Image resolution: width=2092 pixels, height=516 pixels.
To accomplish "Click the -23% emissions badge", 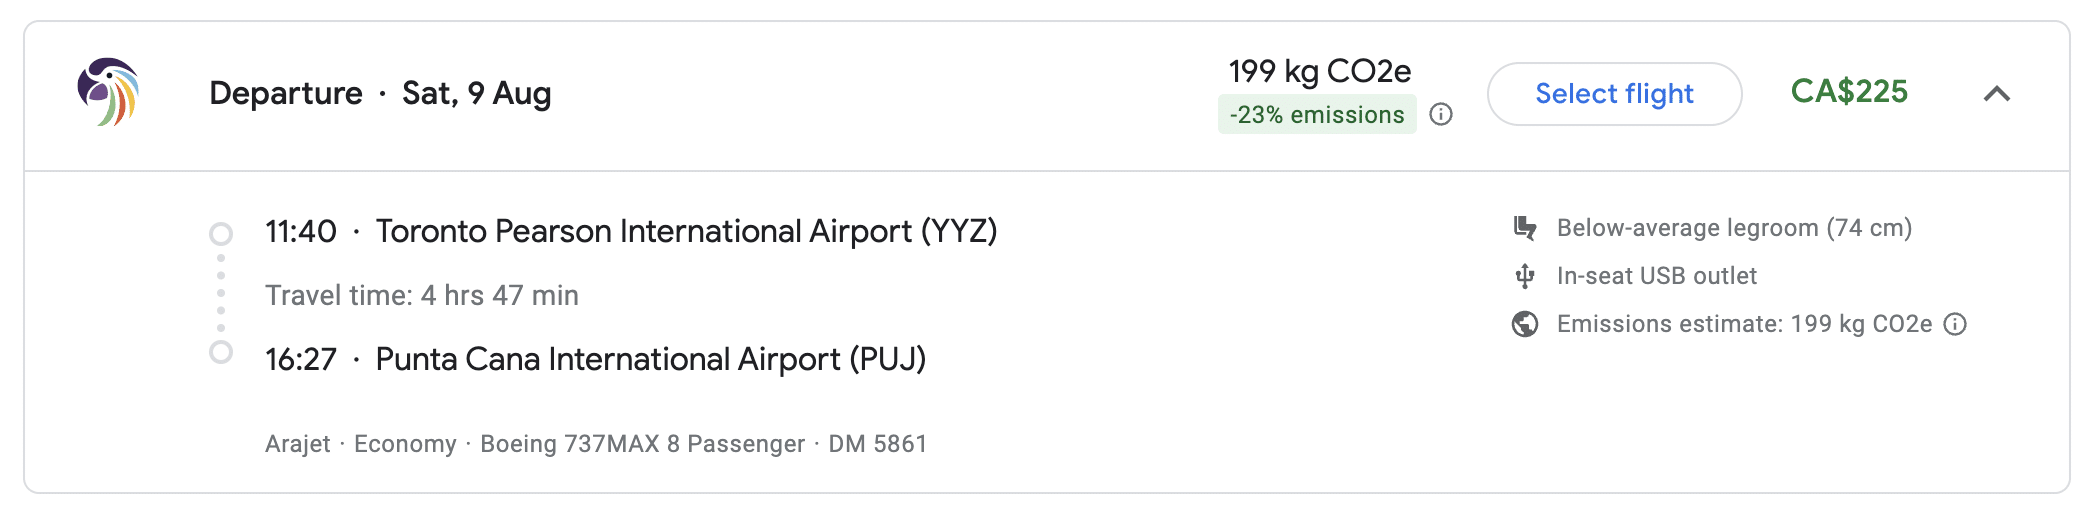I will point(1317,115).
